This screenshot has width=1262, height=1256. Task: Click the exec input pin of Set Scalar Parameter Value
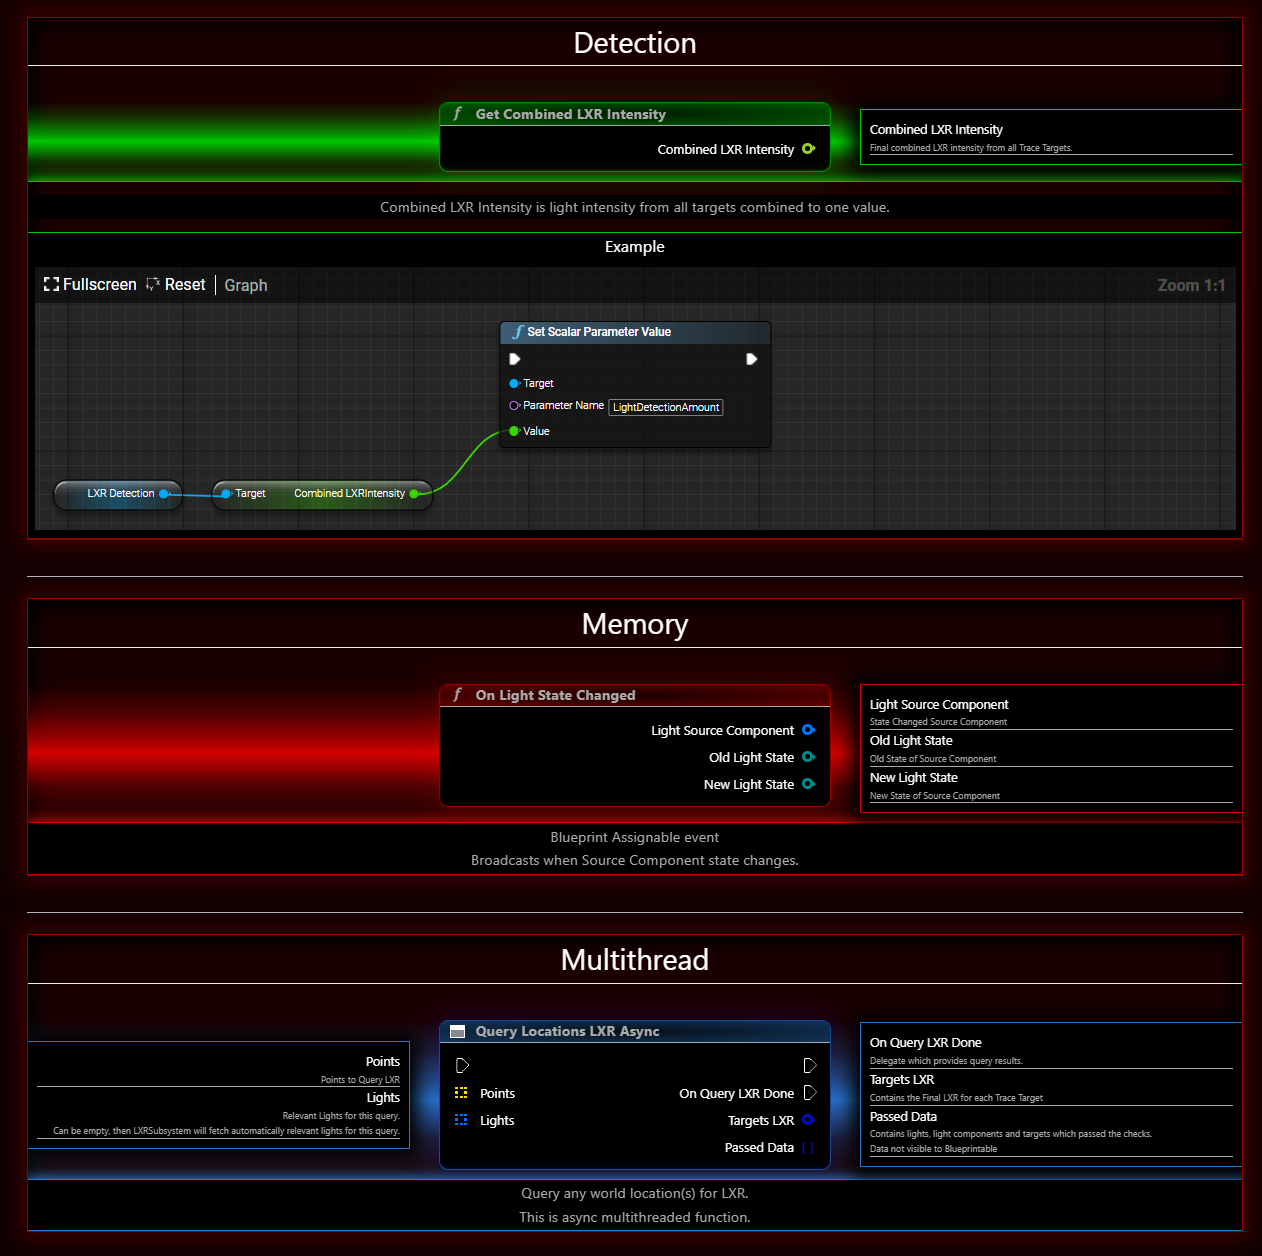tap(515, 359)
